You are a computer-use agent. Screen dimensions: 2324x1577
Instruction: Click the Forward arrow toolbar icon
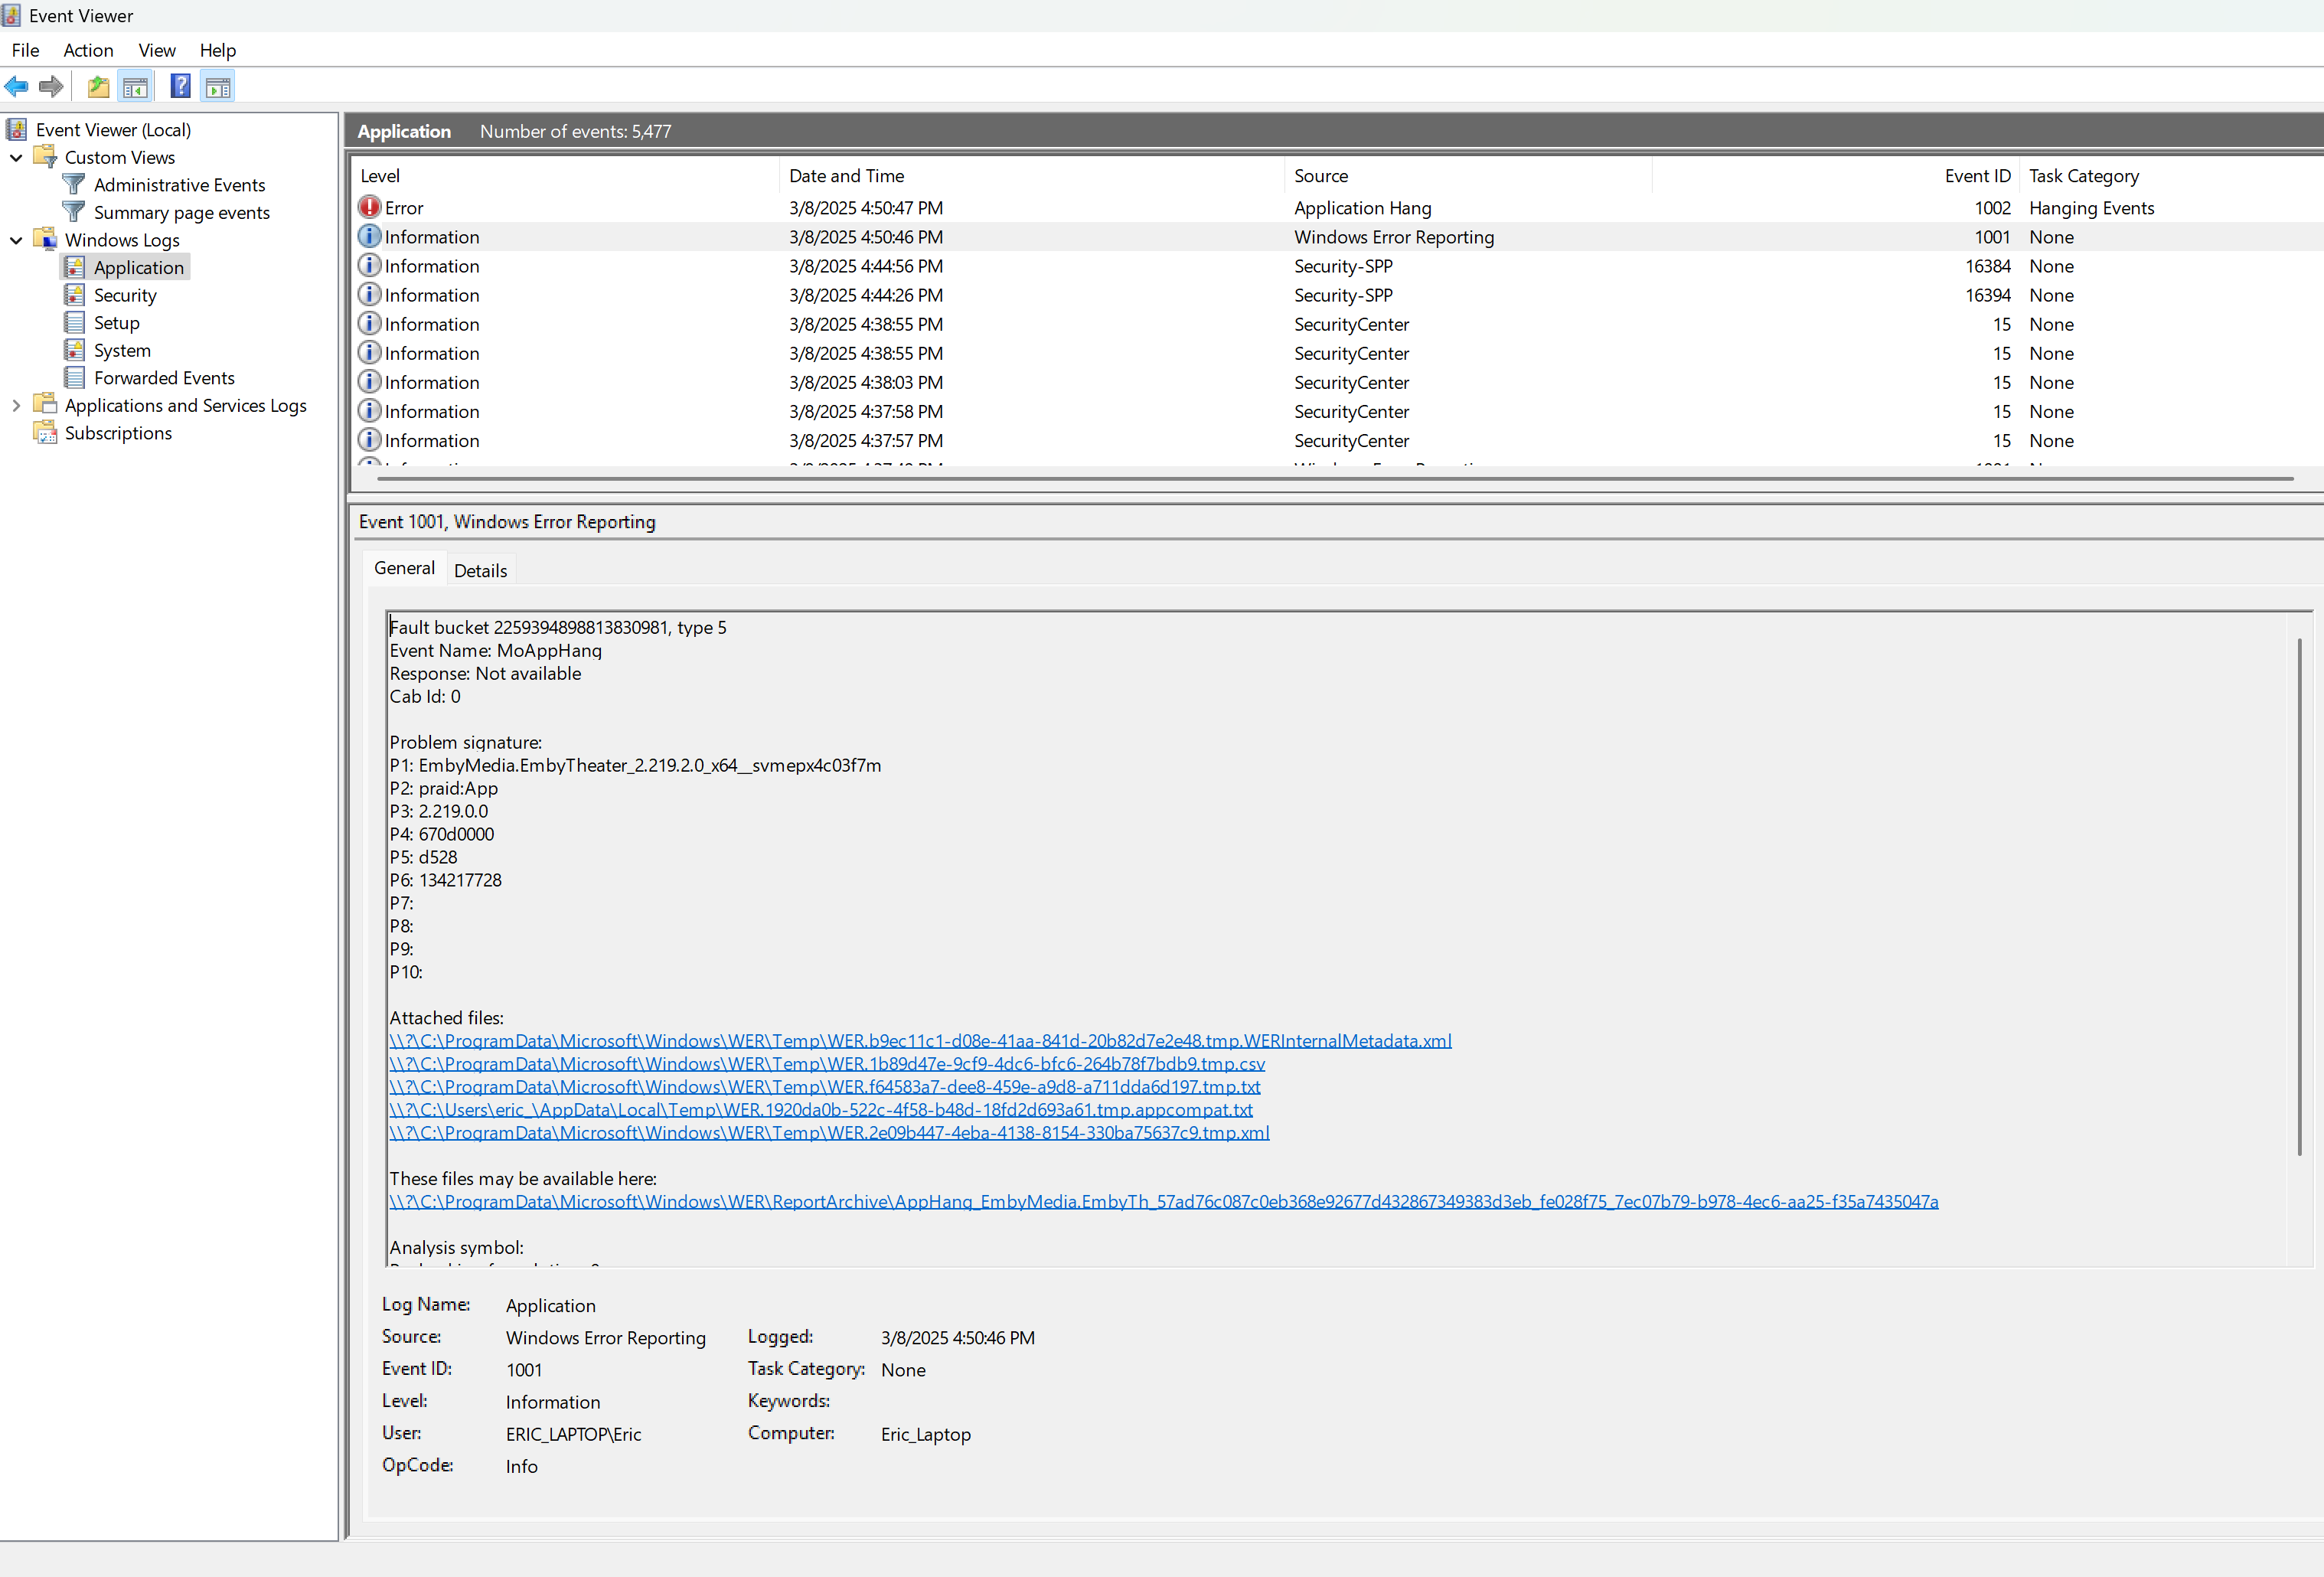[x=51, y=87]
